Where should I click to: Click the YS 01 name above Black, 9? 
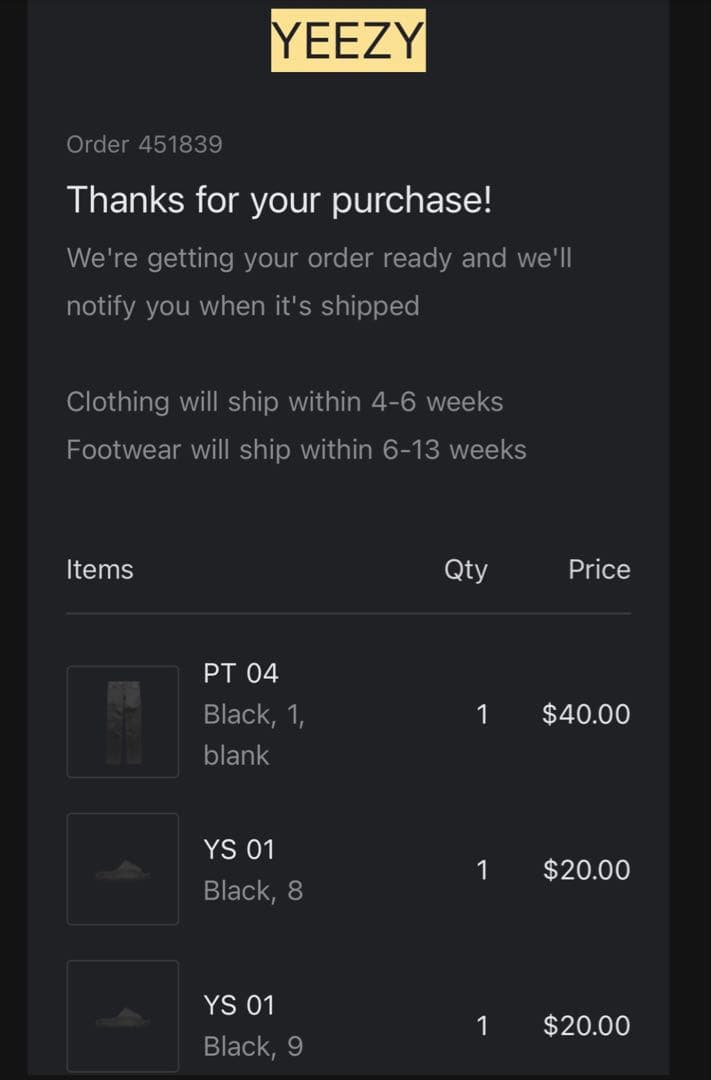(x=239, y=1005)
